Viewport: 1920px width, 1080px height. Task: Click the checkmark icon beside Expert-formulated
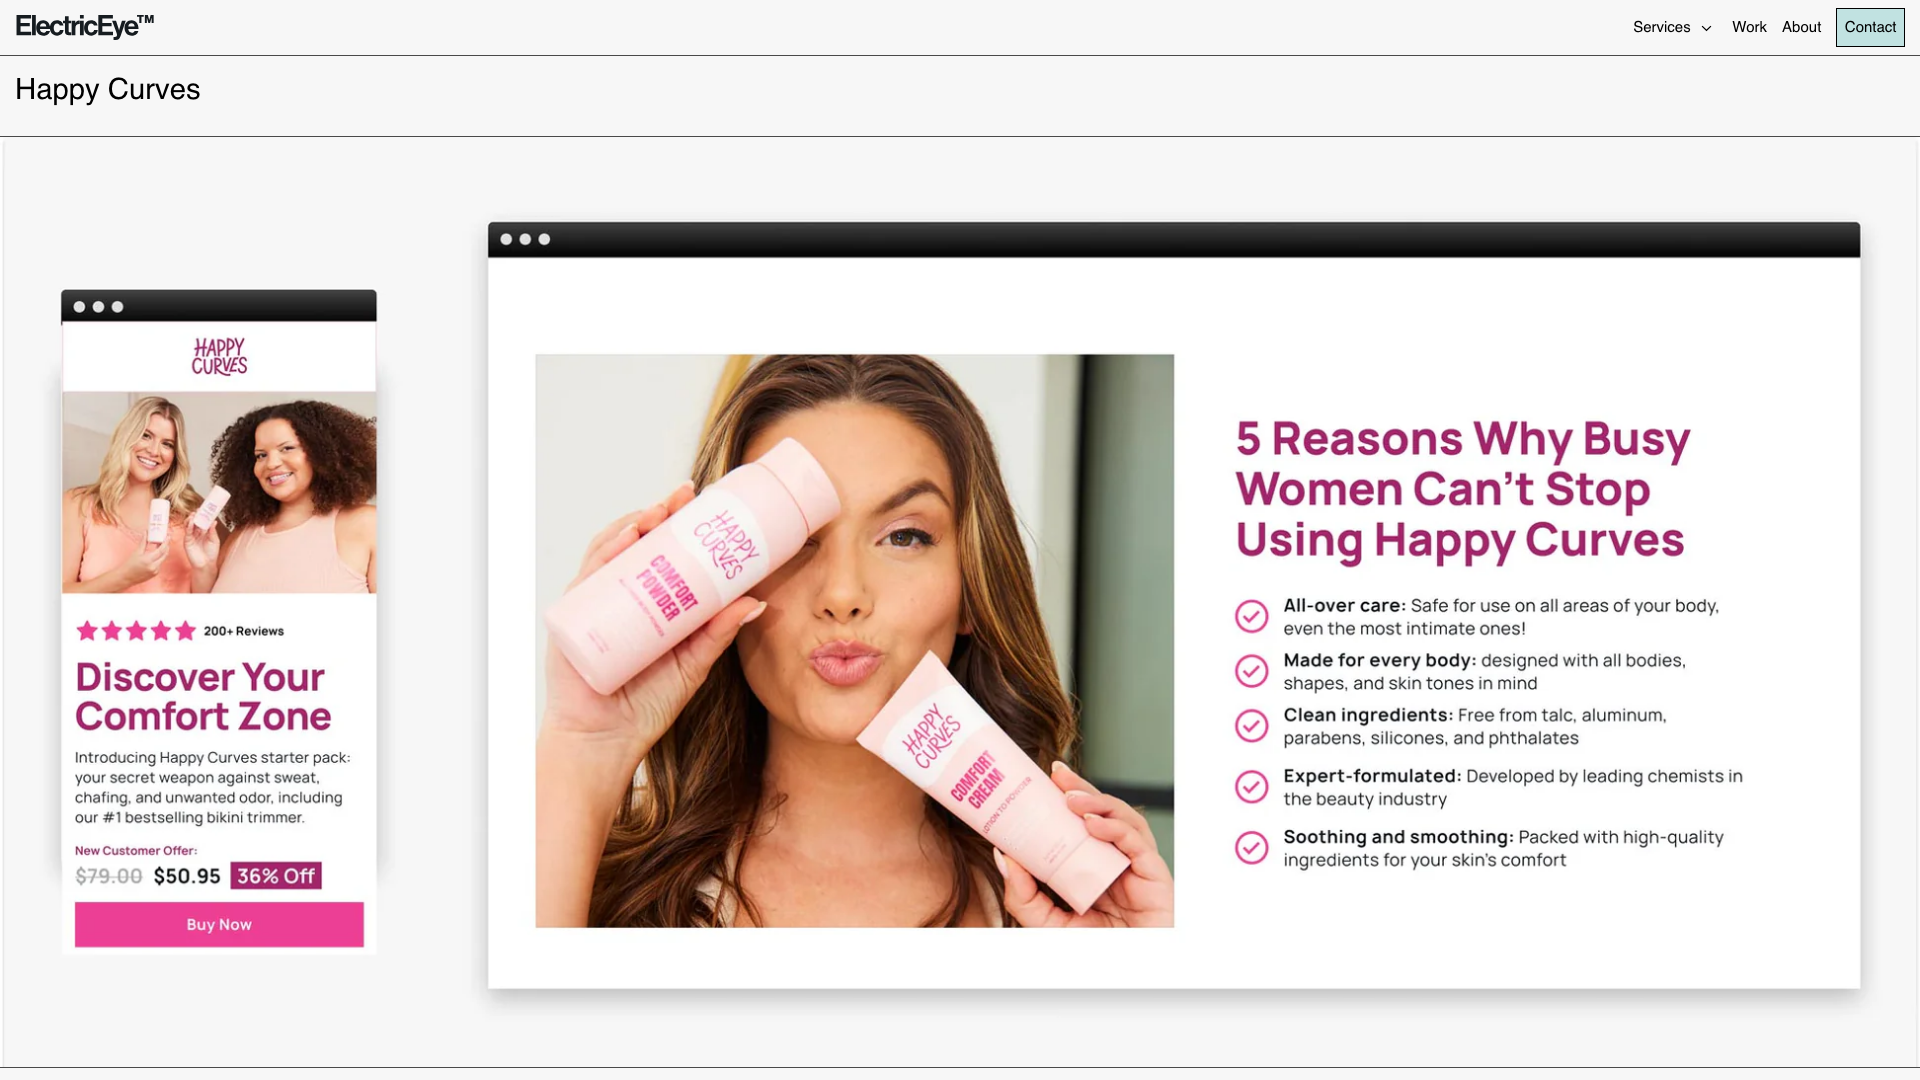[x=1251, y=787]
